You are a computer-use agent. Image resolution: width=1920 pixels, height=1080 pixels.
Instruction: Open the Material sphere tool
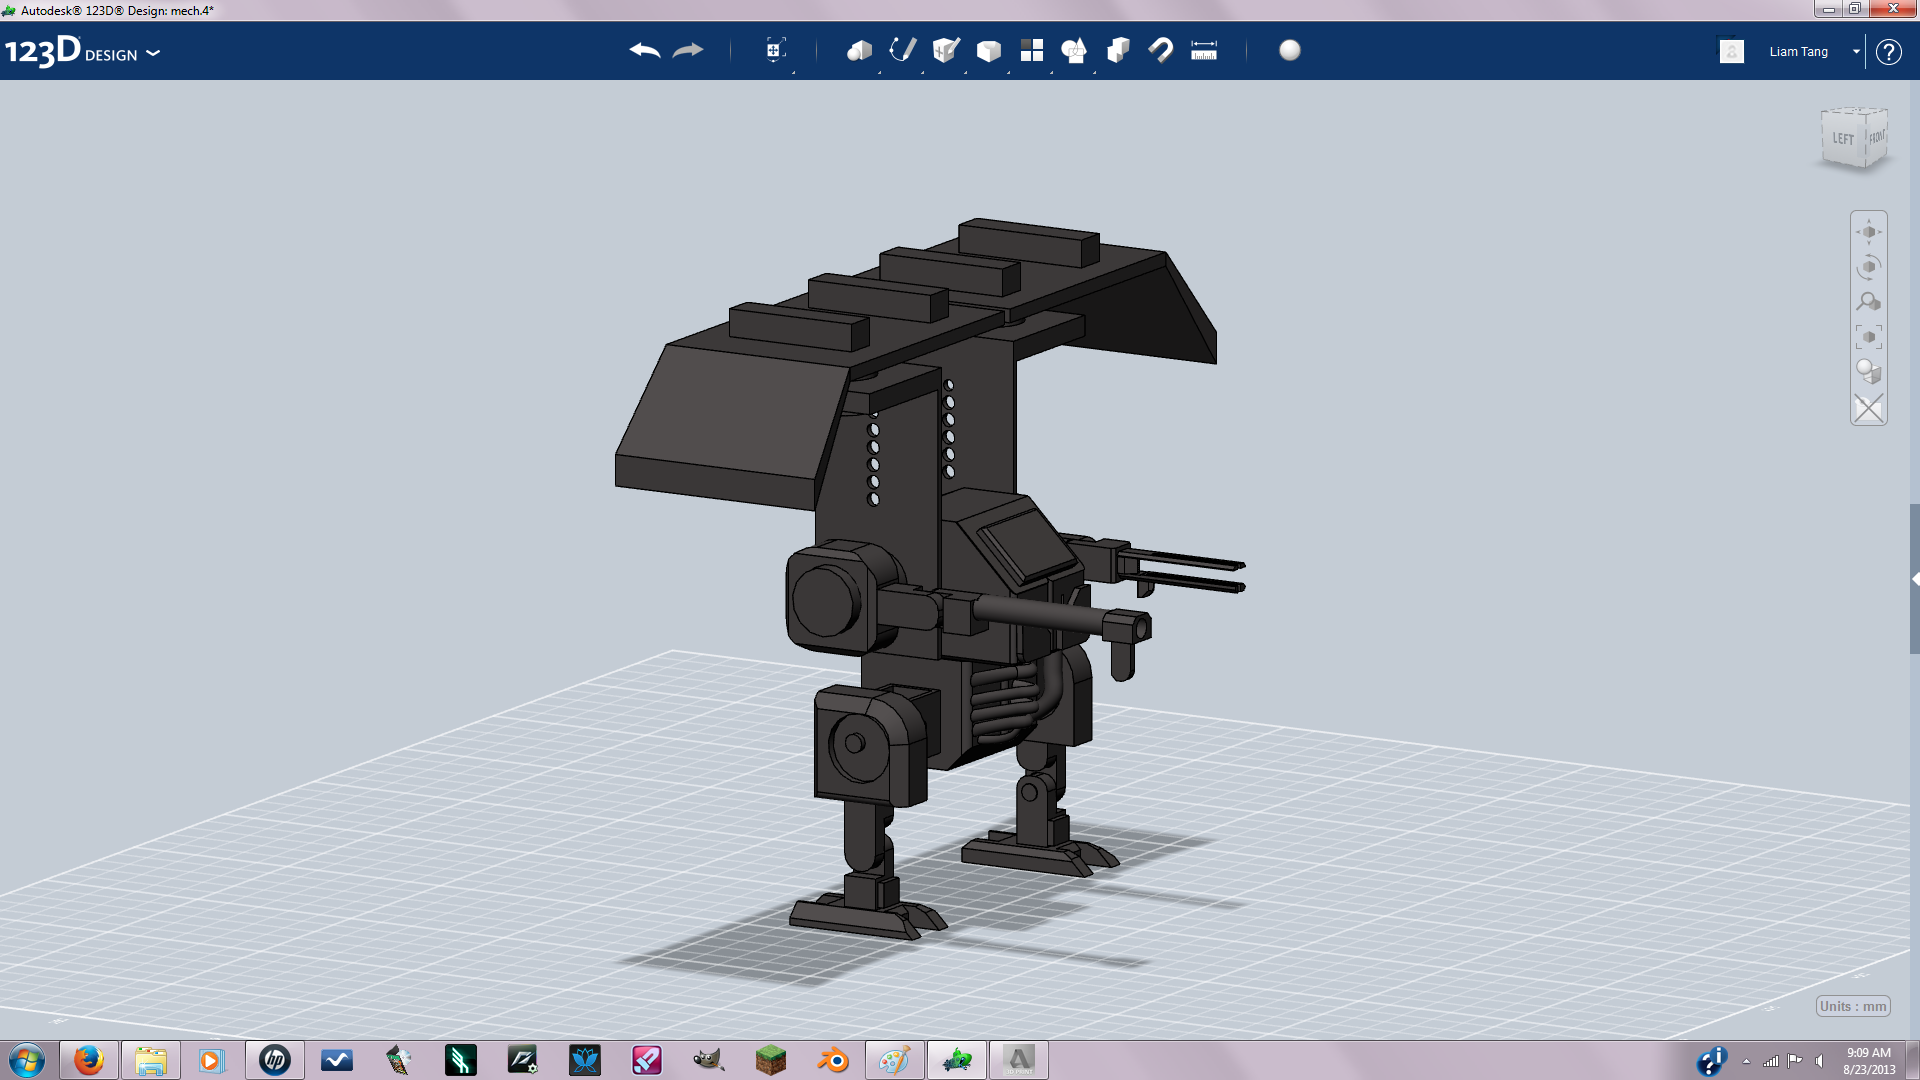pos(1290,50)
